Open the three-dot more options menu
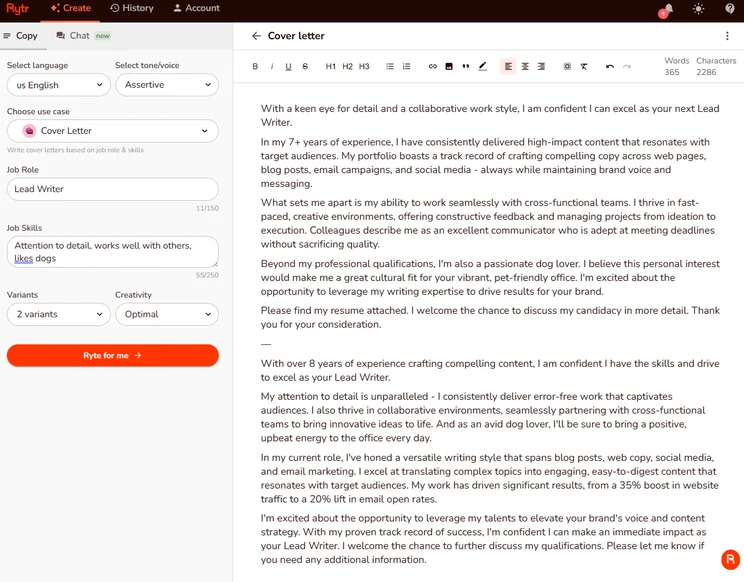Viewport: 744px width, 582px height. pos(727,36)
